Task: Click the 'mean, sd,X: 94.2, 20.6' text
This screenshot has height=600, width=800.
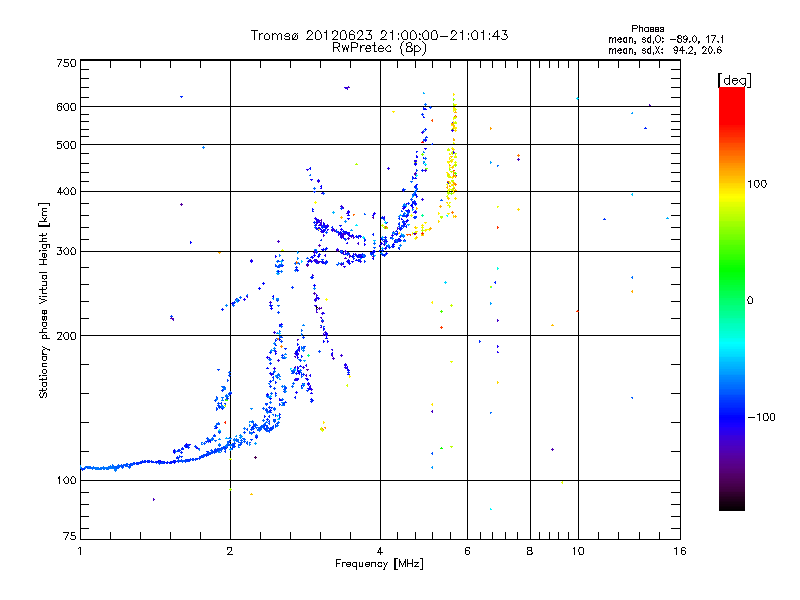Action: [665, 50]
